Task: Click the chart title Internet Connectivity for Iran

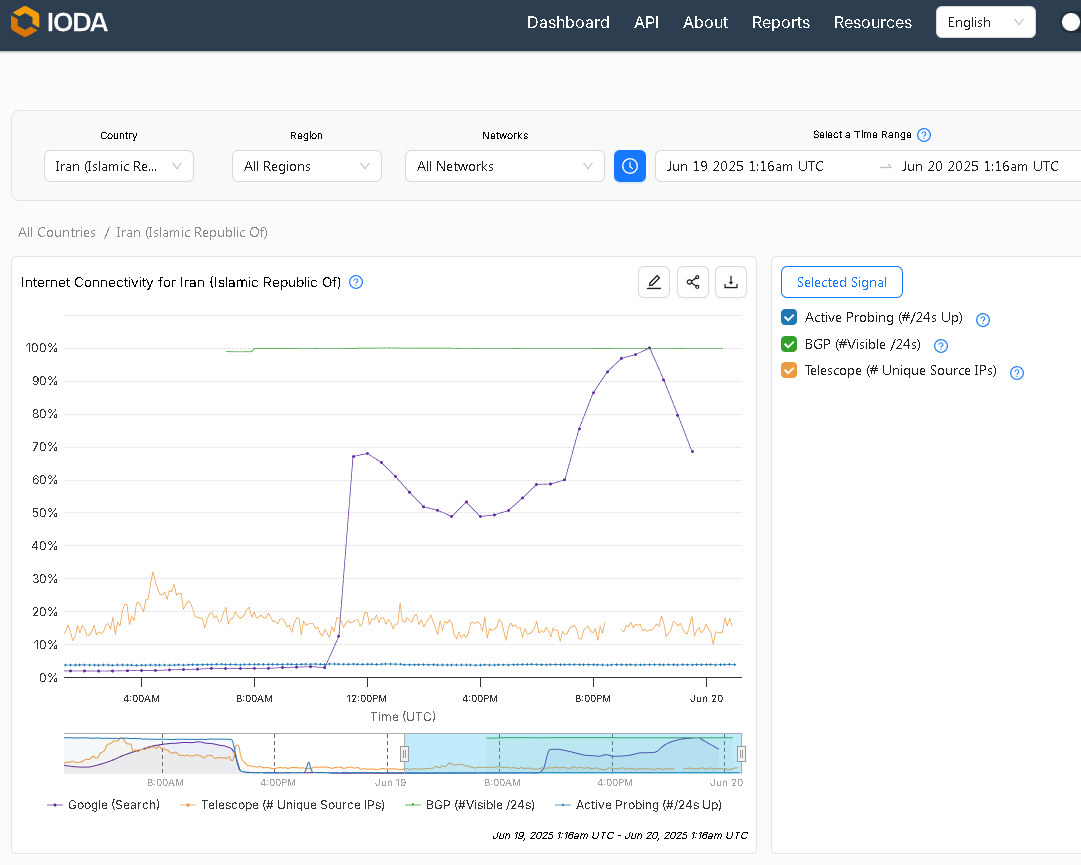Action: [181, 282]
